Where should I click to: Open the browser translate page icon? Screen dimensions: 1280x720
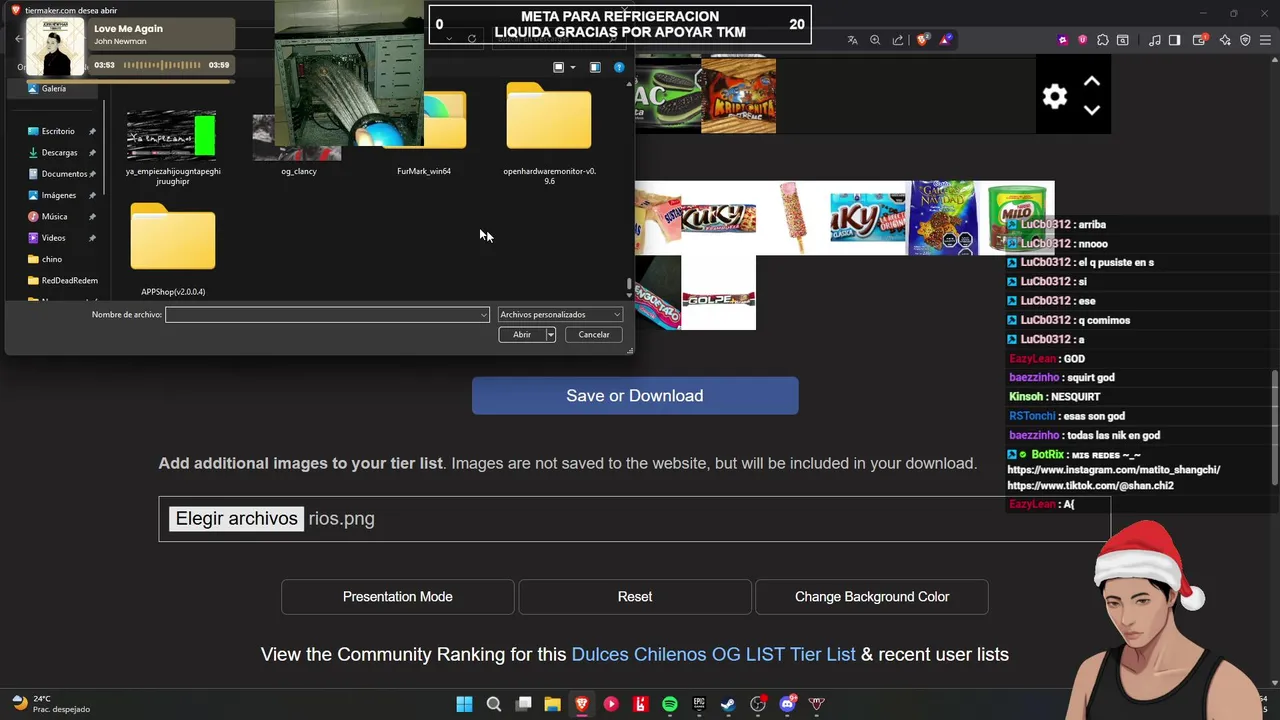pos(852,40)
